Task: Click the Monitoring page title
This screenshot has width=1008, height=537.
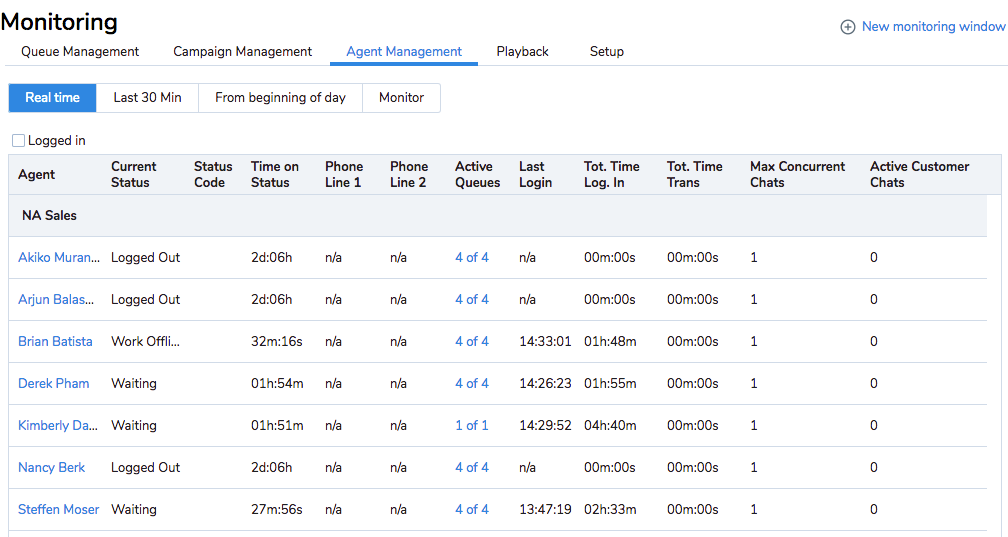Action: pos(59,22)
